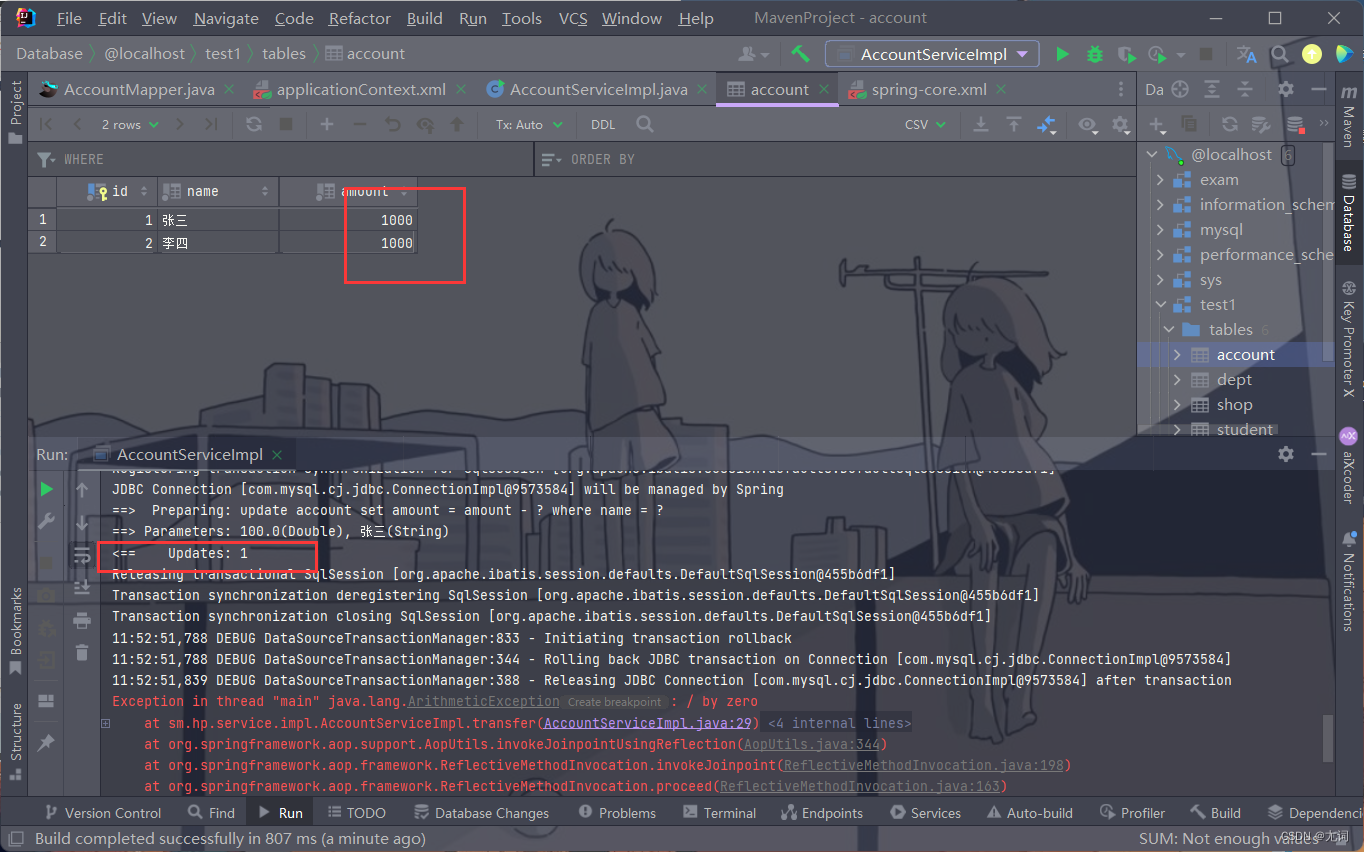Clear console output with trash icon
1364x852 pixels.
82,652
